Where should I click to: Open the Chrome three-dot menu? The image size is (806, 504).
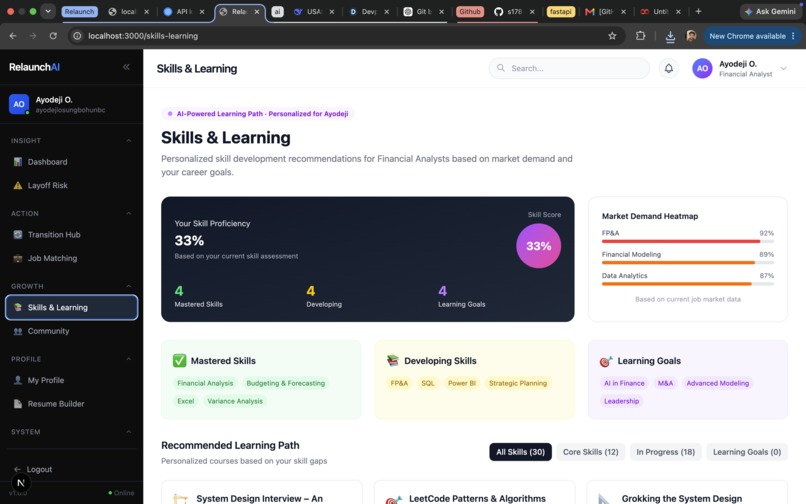(793, 36)
